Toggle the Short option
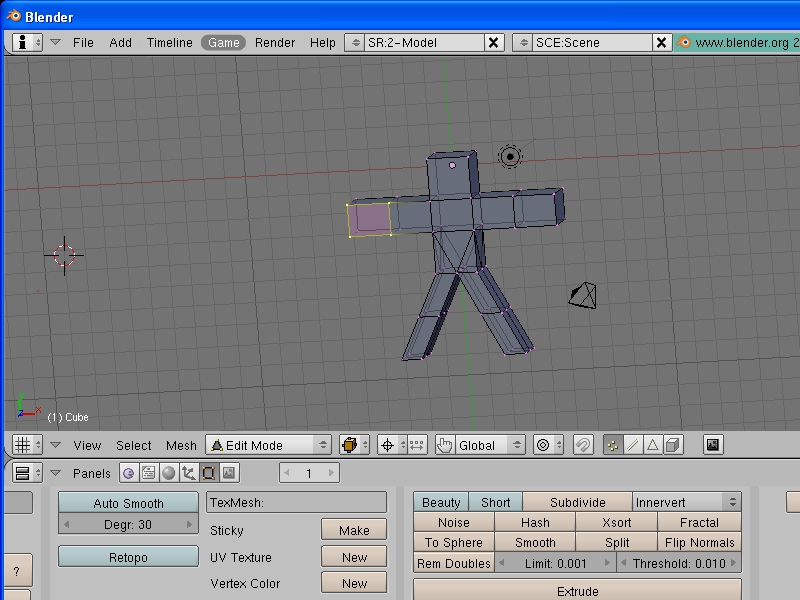 point(495,502)
